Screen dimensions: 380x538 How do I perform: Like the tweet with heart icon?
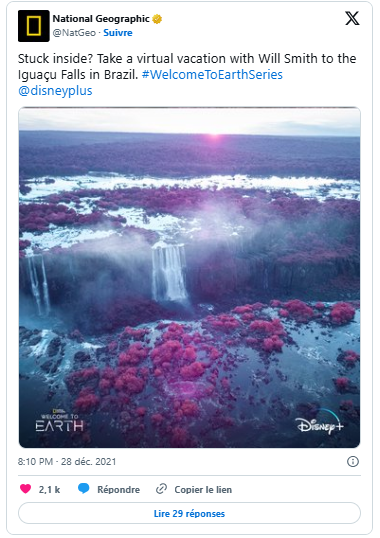(25, 489)
